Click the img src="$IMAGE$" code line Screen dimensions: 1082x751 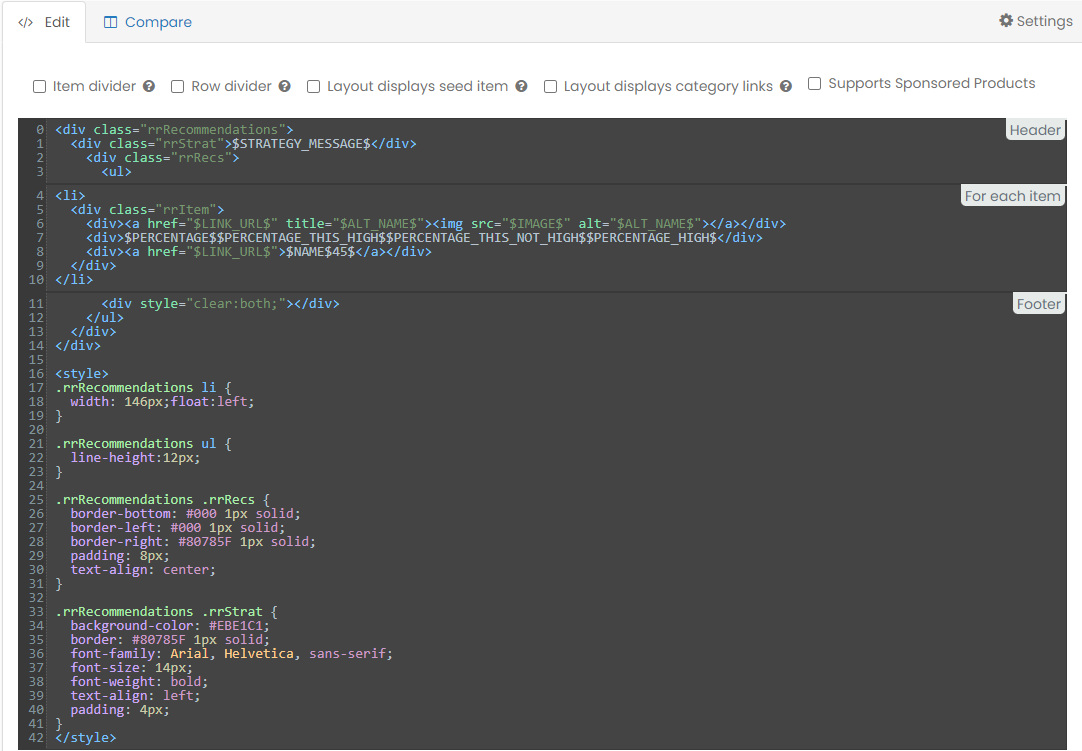(436, 224)
